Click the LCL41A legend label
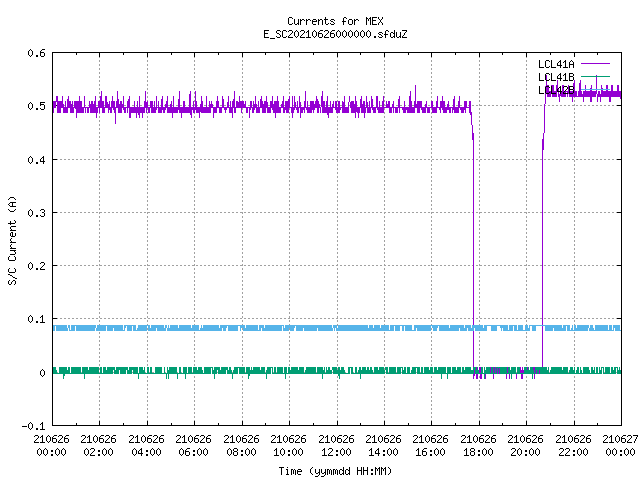640x480 pixels. tap(556, 64)
